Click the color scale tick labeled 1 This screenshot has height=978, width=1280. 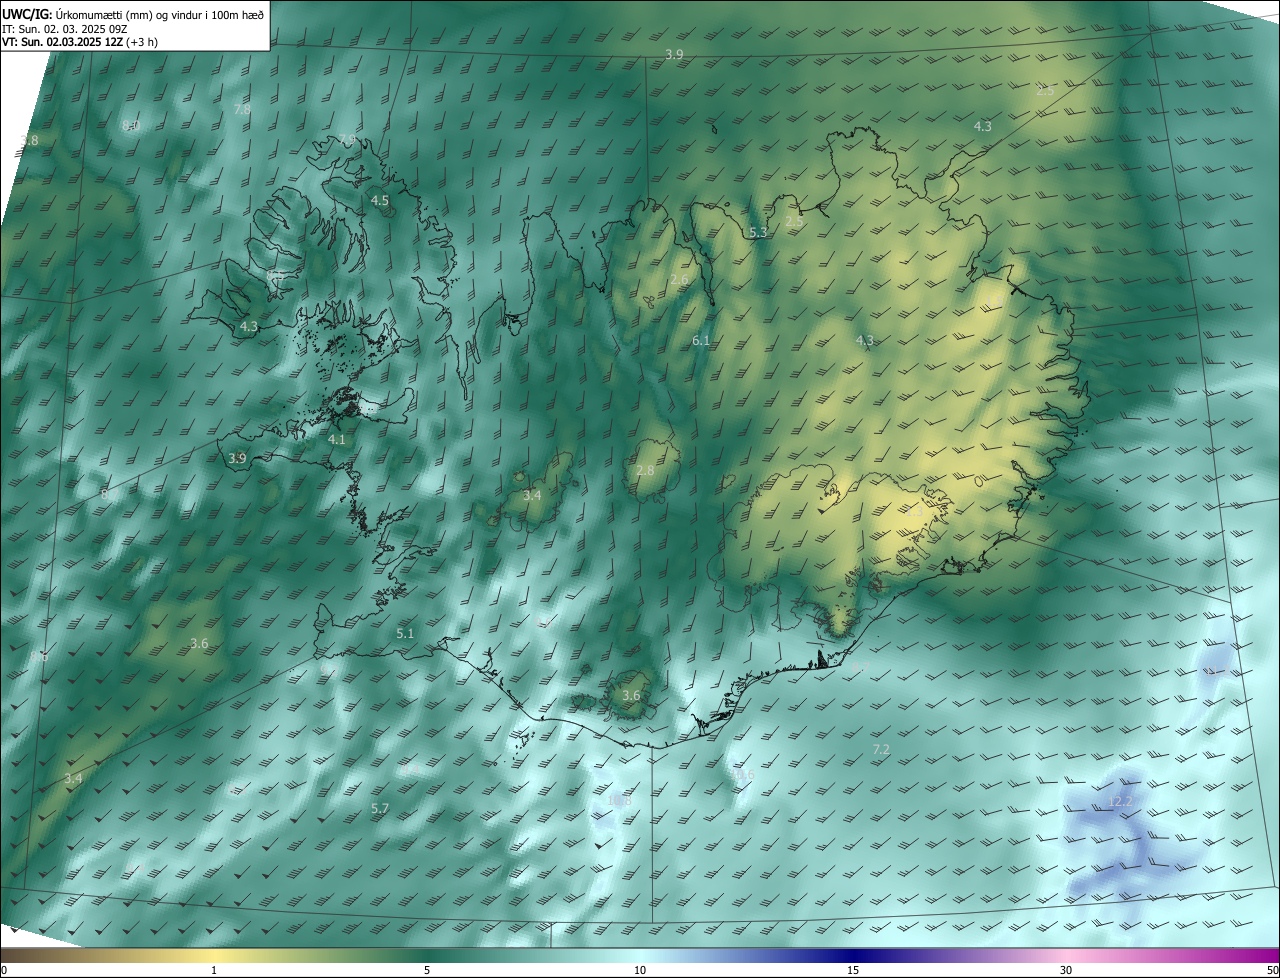pos(214,970)
